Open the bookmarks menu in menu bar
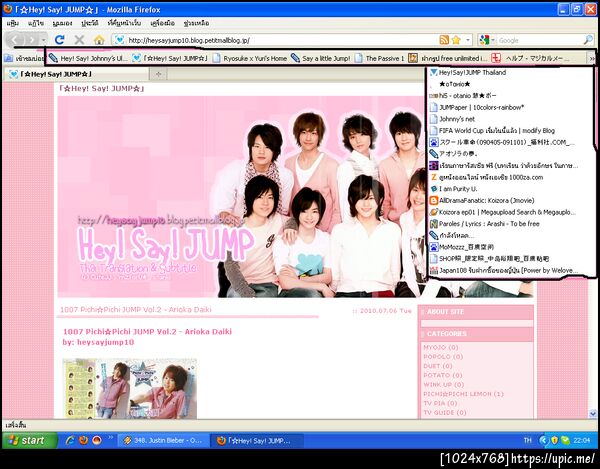This screenshot has height=469, width=600. tap(124, 23)
